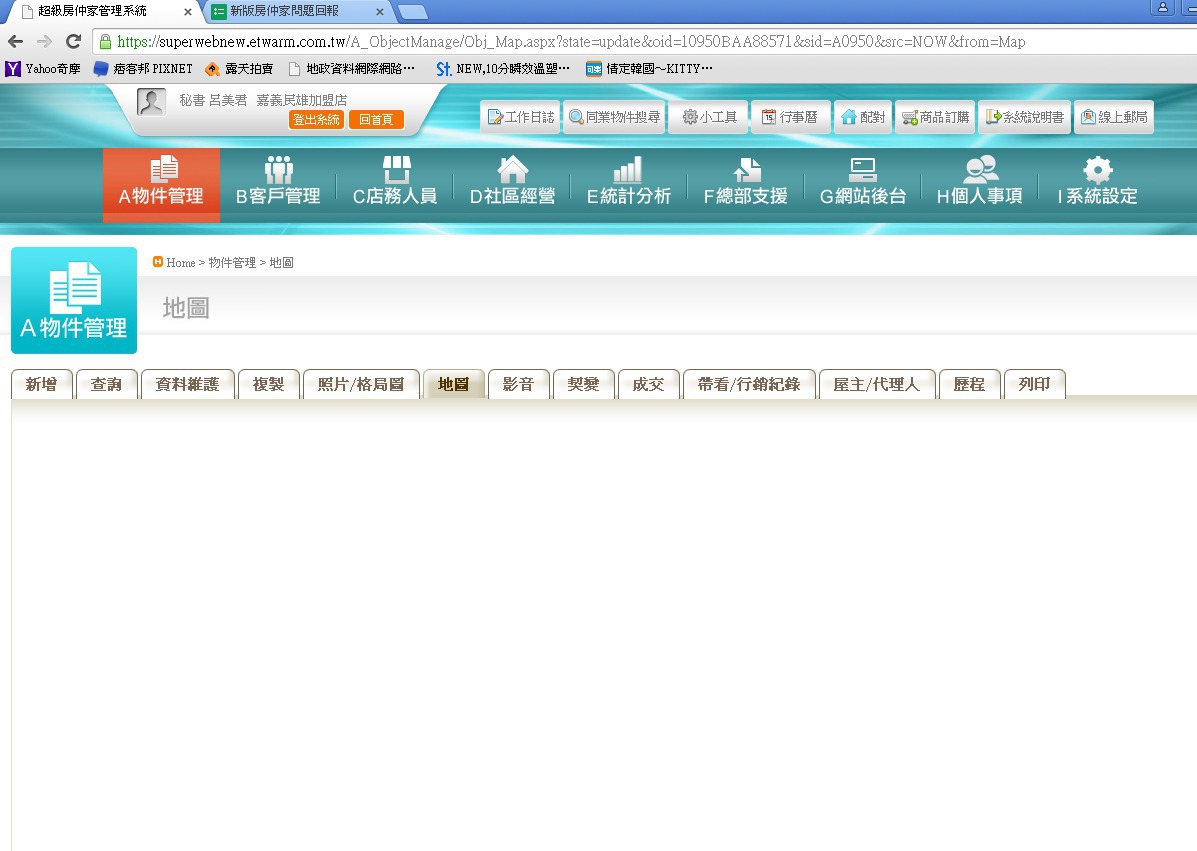This screenshot has width=1197, height=851.
Task: Open 線上郵局 toolbar button
Action: coord(1114,117)
